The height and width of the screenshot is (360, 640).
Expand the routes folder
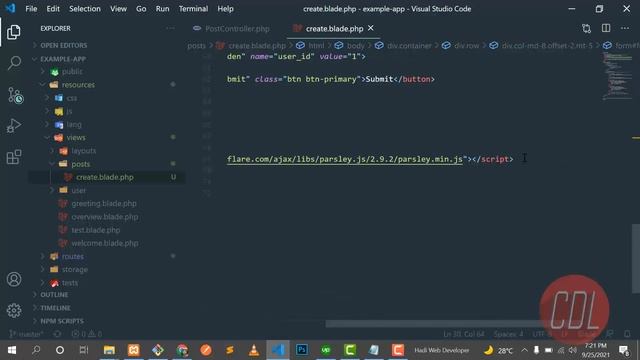pos(73,256)
